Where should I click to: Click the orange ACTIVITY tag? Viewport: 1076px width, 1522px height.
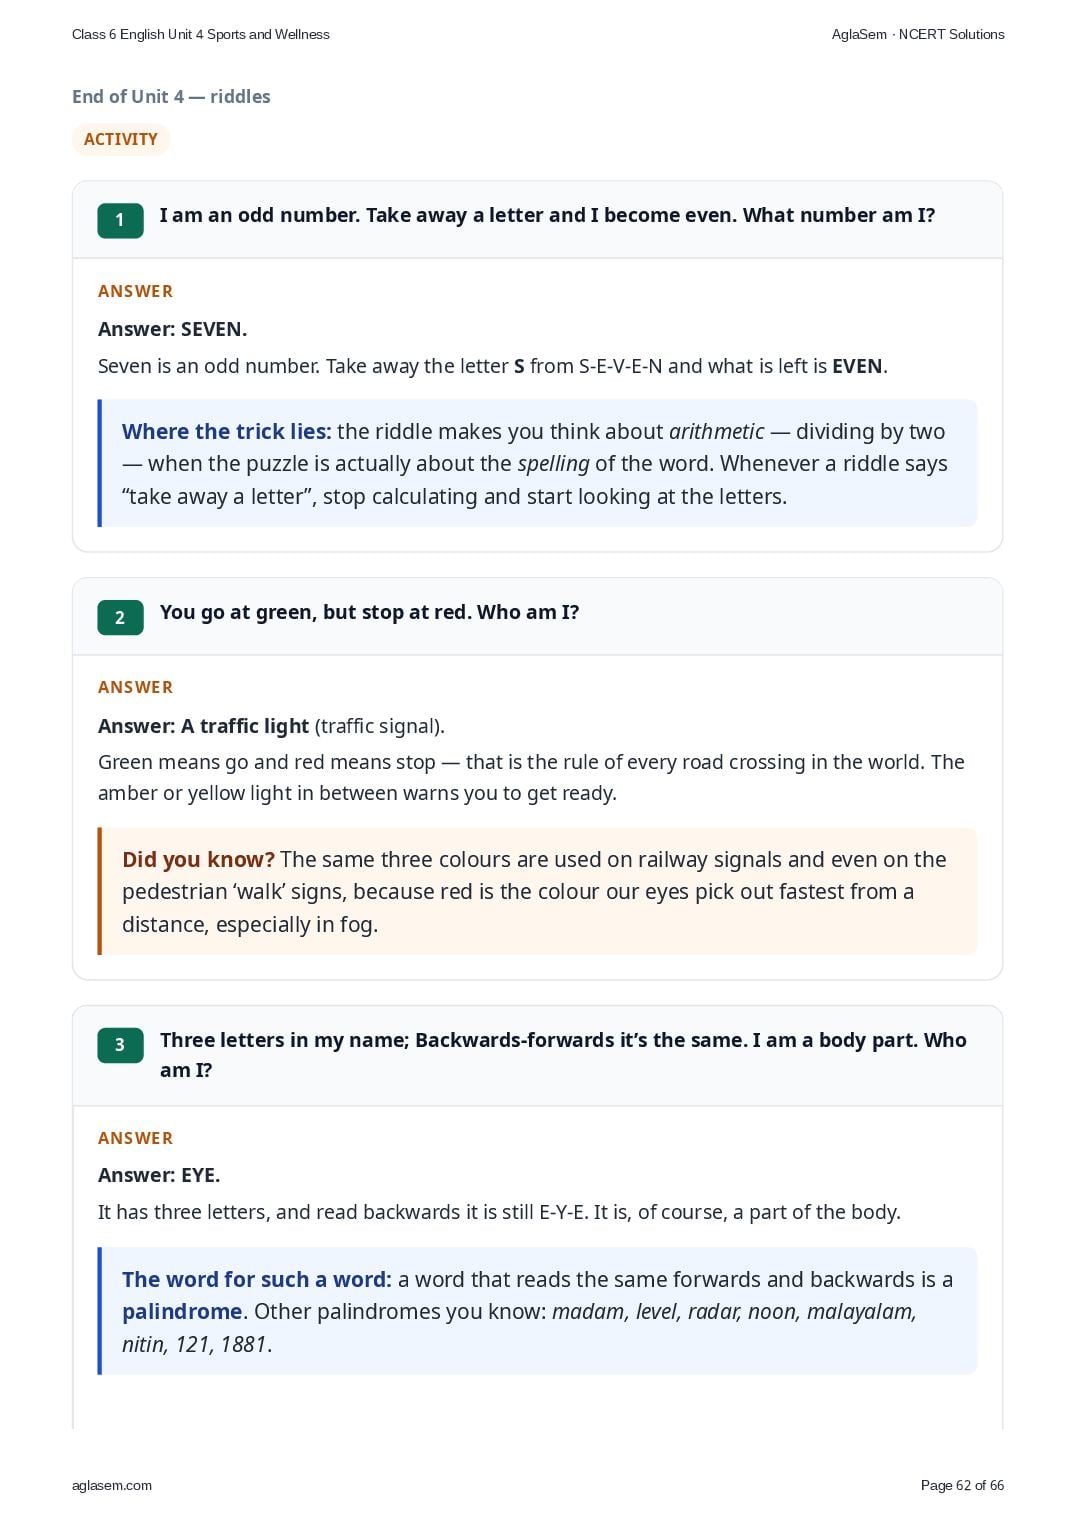121,139
